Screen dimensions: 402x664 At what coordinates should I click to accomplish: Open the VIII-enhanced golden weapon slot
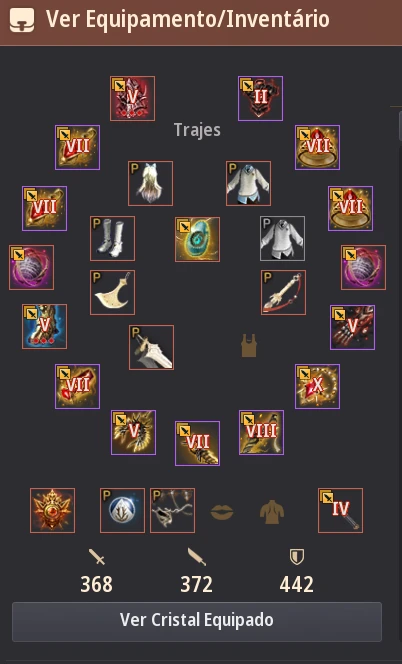261,432
